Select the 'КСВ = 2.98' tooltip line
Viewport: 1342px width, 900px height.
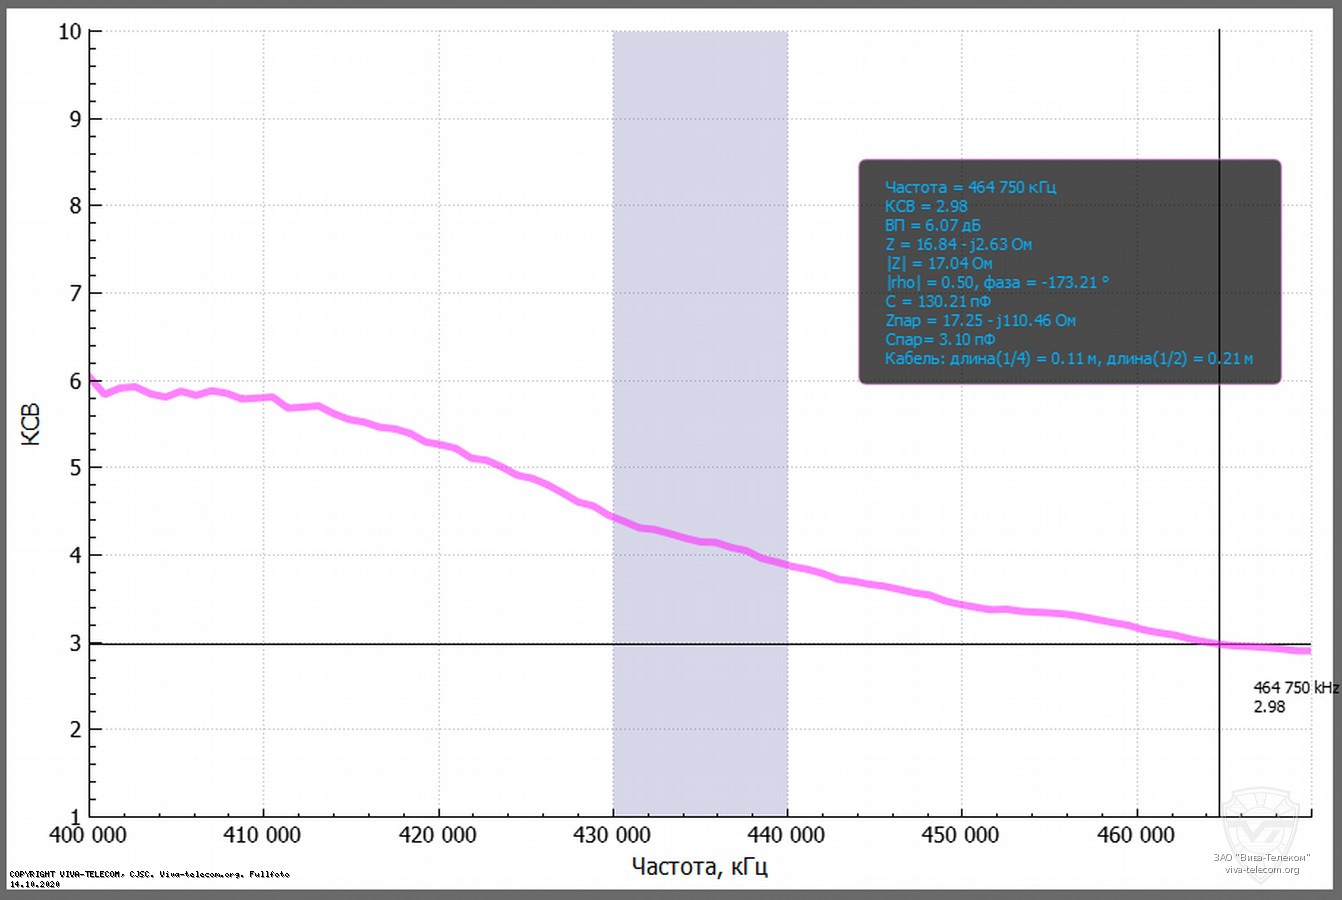coord(926,206)
